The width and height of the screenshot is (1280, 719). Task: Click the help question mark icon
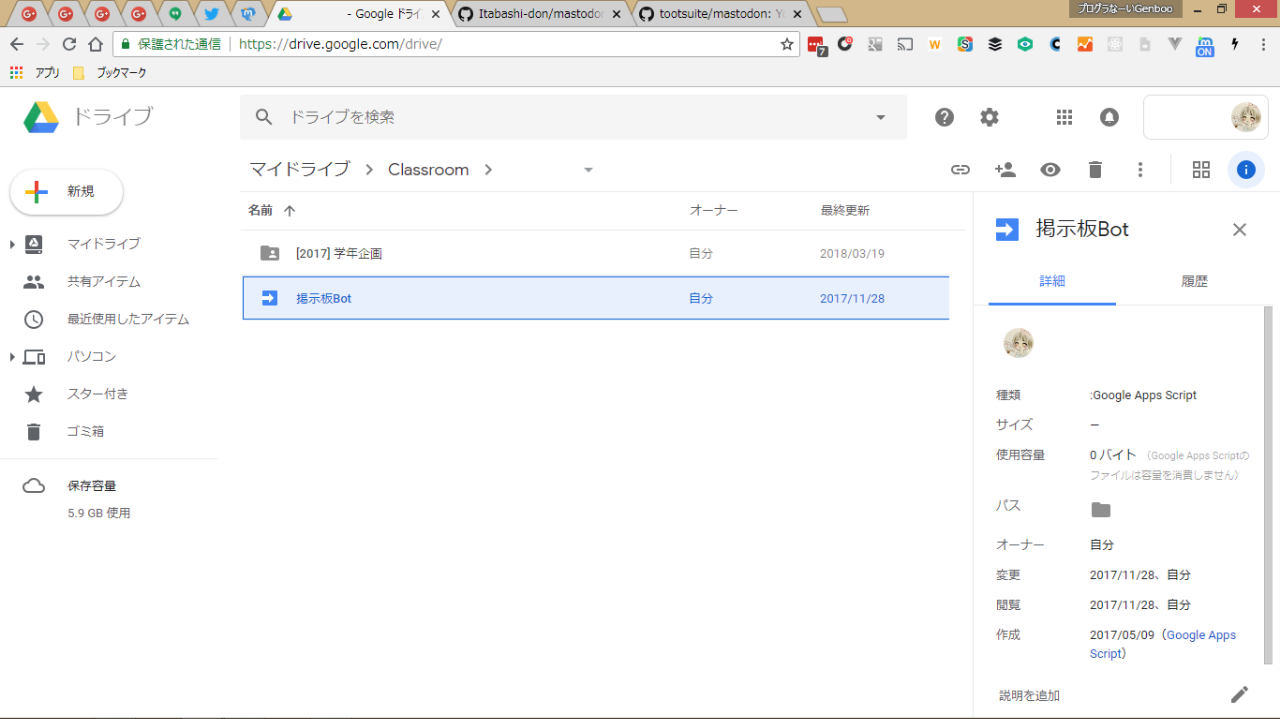tap(944, 117)
